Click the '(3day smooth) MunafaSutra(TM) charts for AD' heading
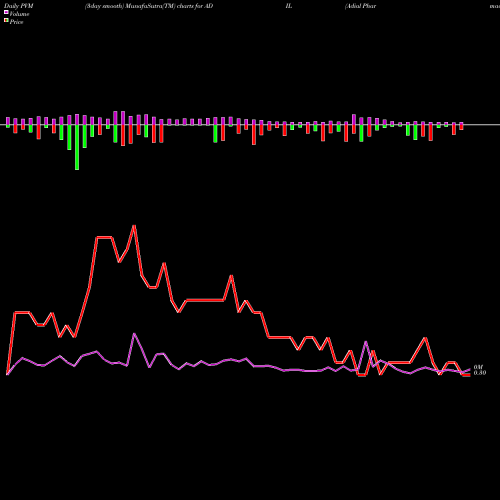500x500 pixels. coord(149,6)
